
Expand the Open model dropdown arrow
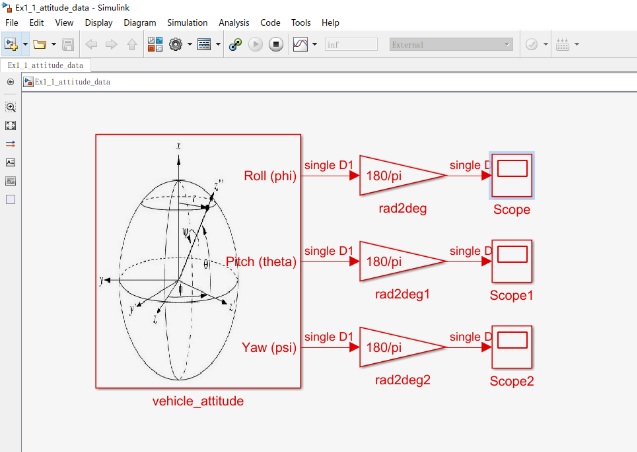[x=53, y=45]
